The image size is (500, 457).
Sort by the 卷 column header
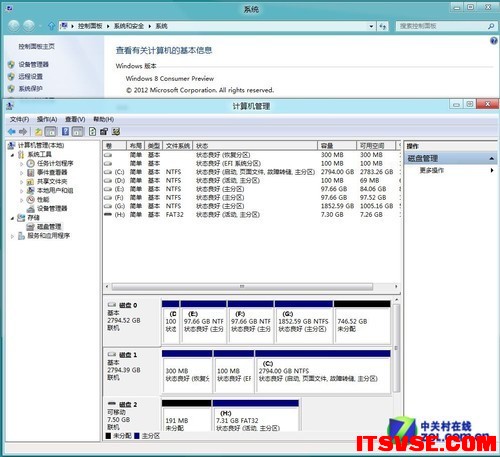tap(115, 146)
